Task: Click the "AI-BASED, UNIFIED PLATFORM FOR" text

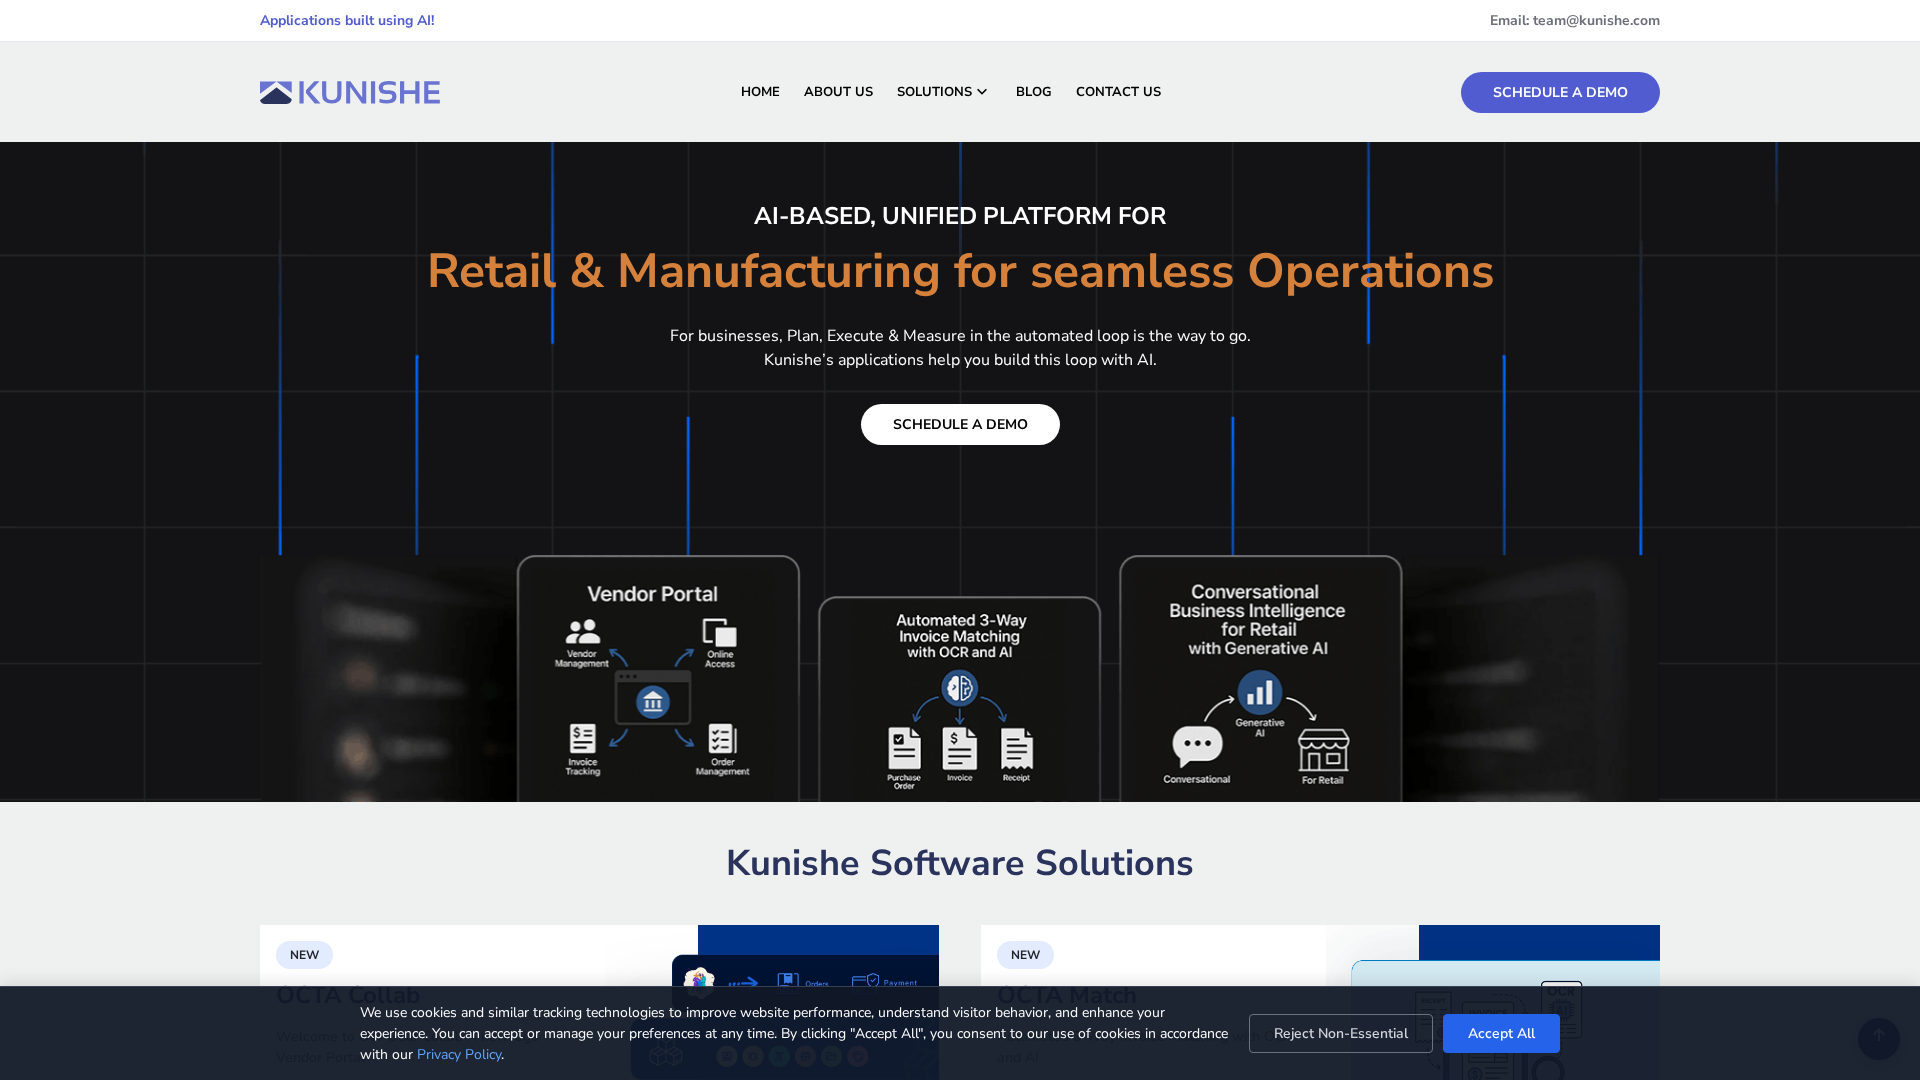Action: pyautogui.click(x=960, y=216)
